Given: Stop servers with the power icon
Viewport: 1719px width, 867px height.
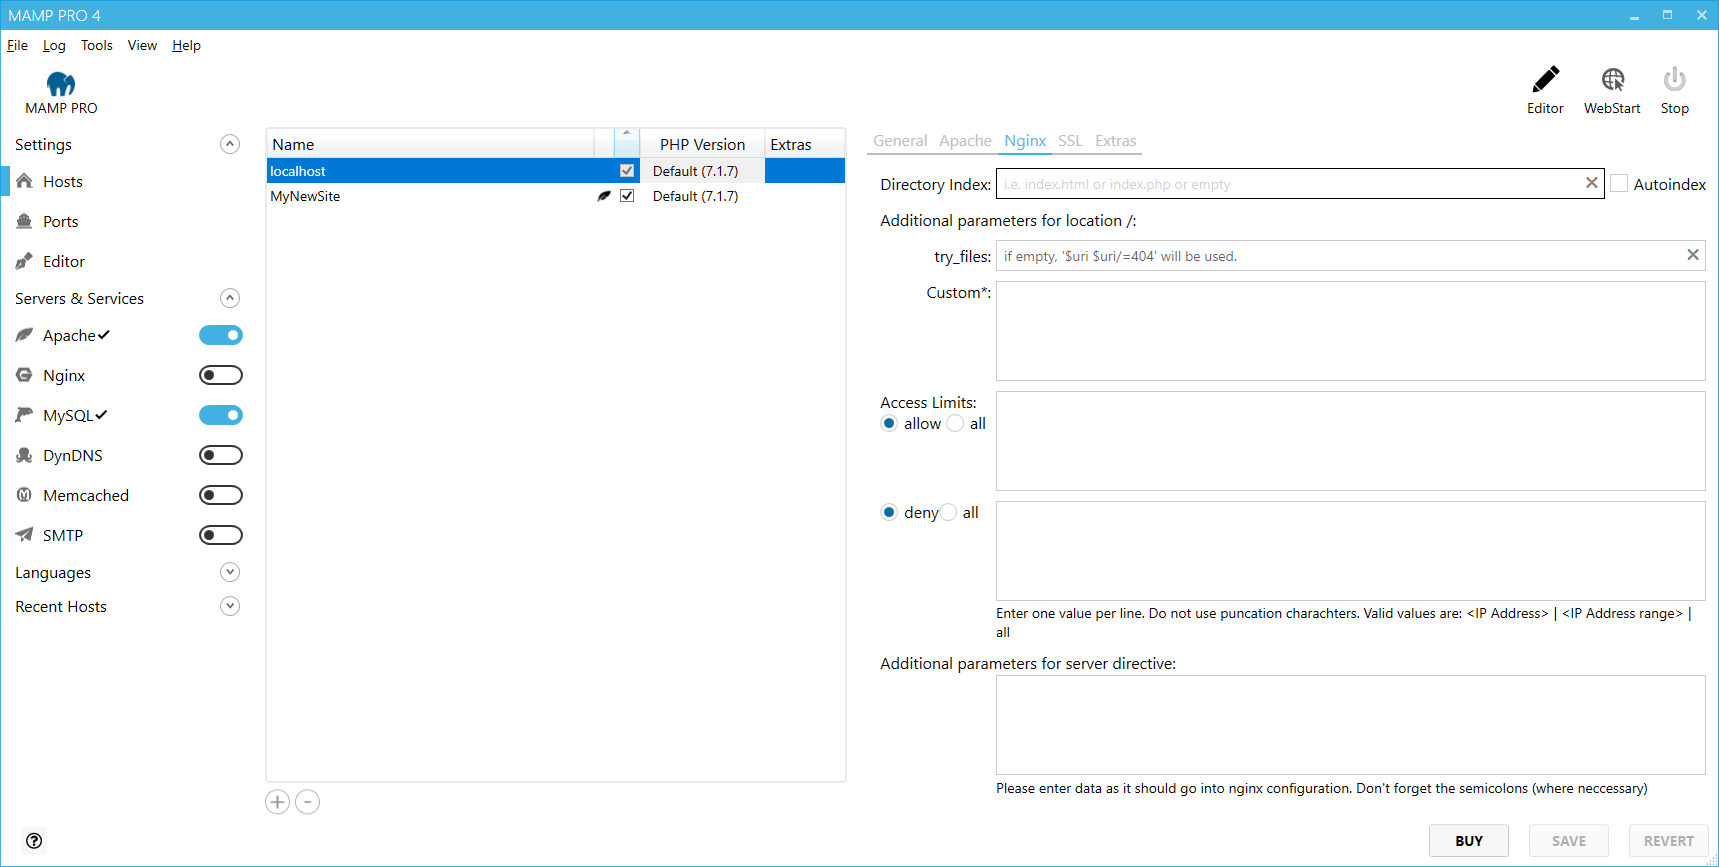Looking at the screenshot, I should click(x=1674, y=79).
